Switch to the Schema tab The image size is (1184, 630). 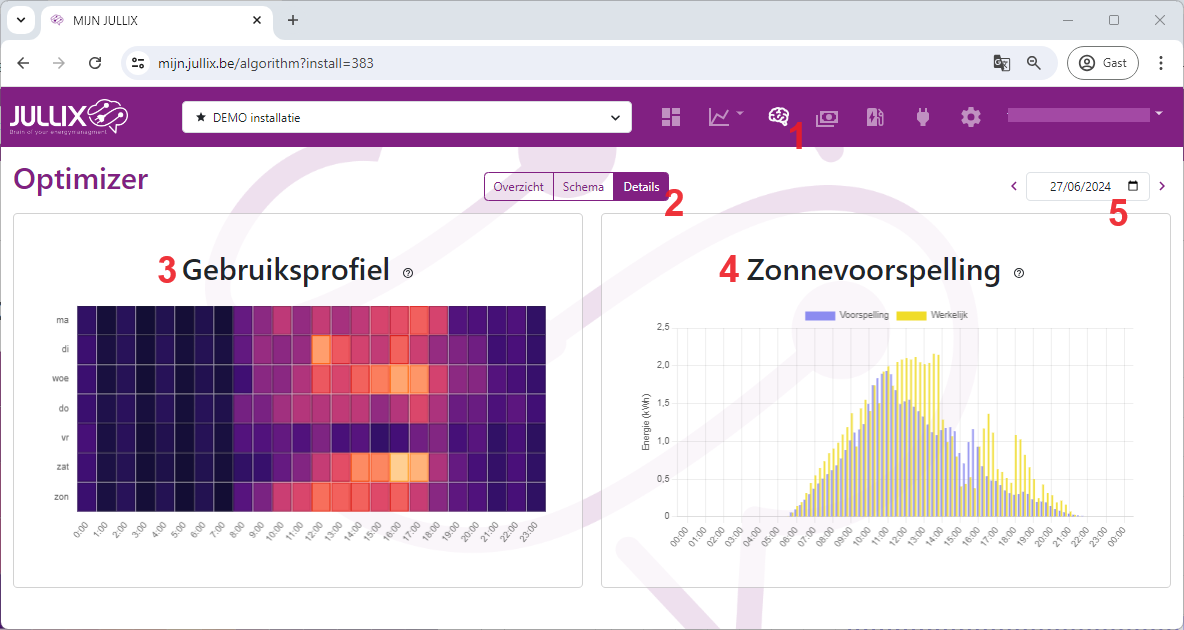click(x=583, y=187)
